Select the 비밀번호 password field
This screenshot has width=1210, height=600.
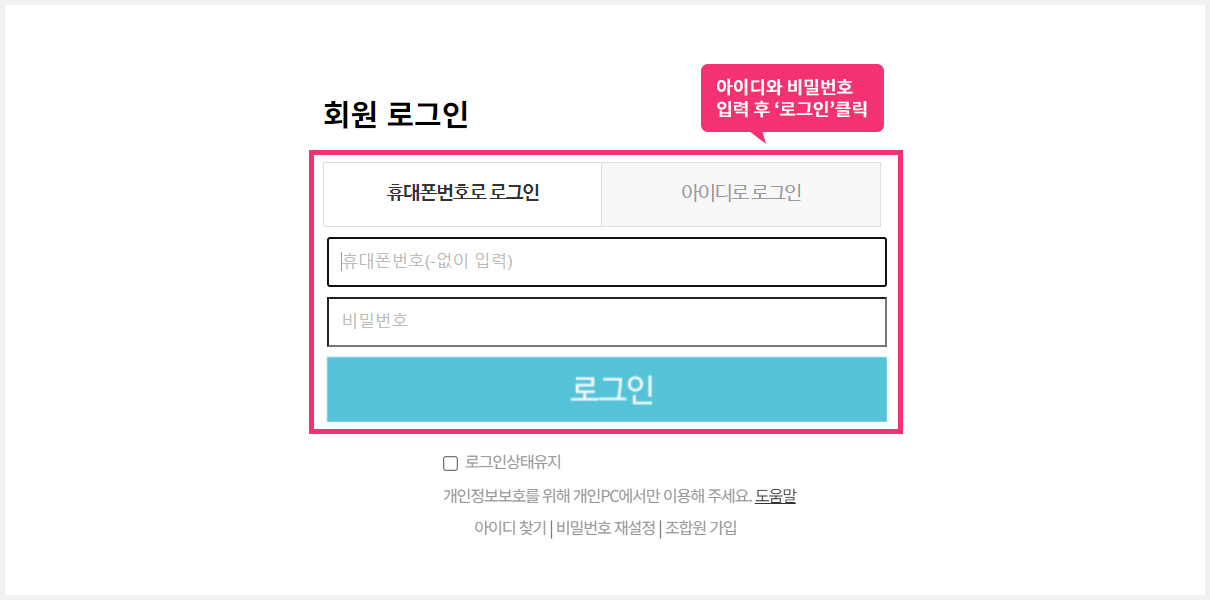coord(606,322)
